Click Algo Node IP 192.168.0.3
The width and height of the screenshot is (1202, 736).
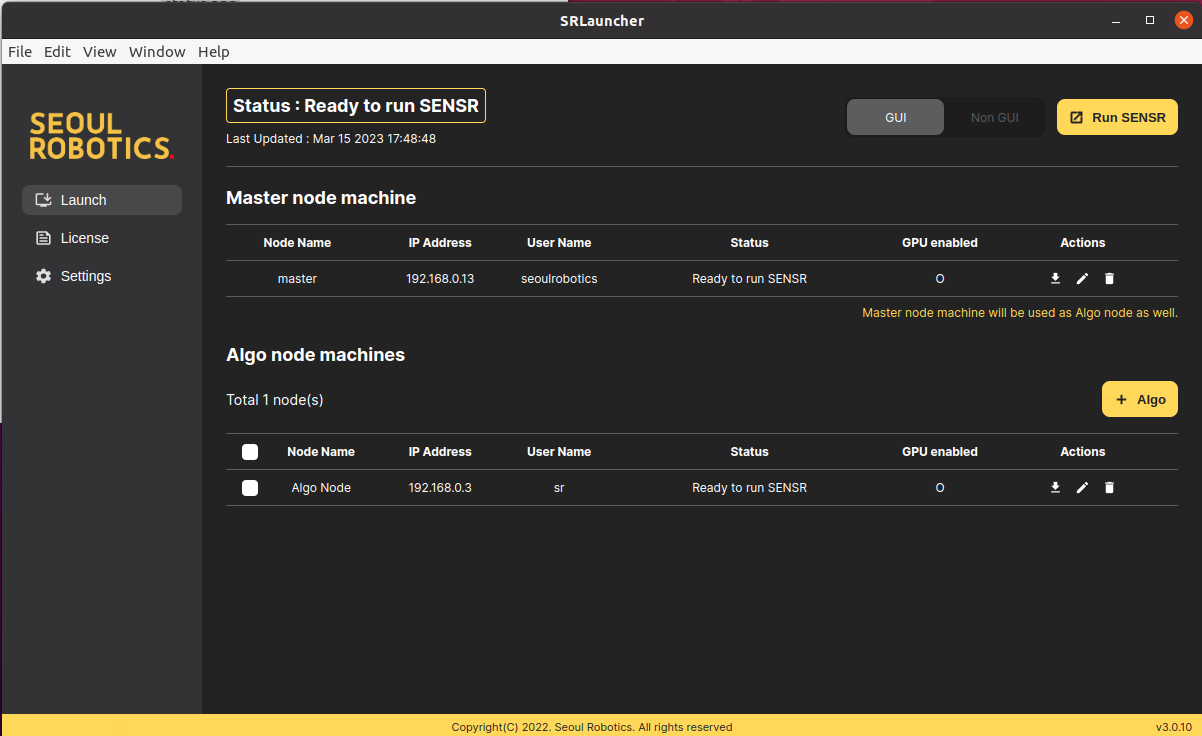[440, 488]
